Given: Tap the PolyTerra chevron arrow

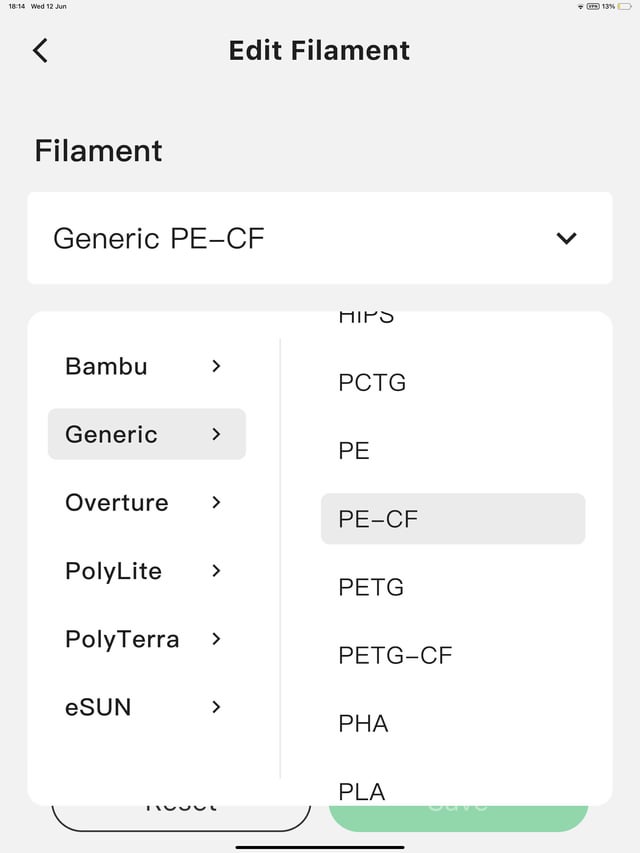Looking at the screenshot, I should coord(216,639).
